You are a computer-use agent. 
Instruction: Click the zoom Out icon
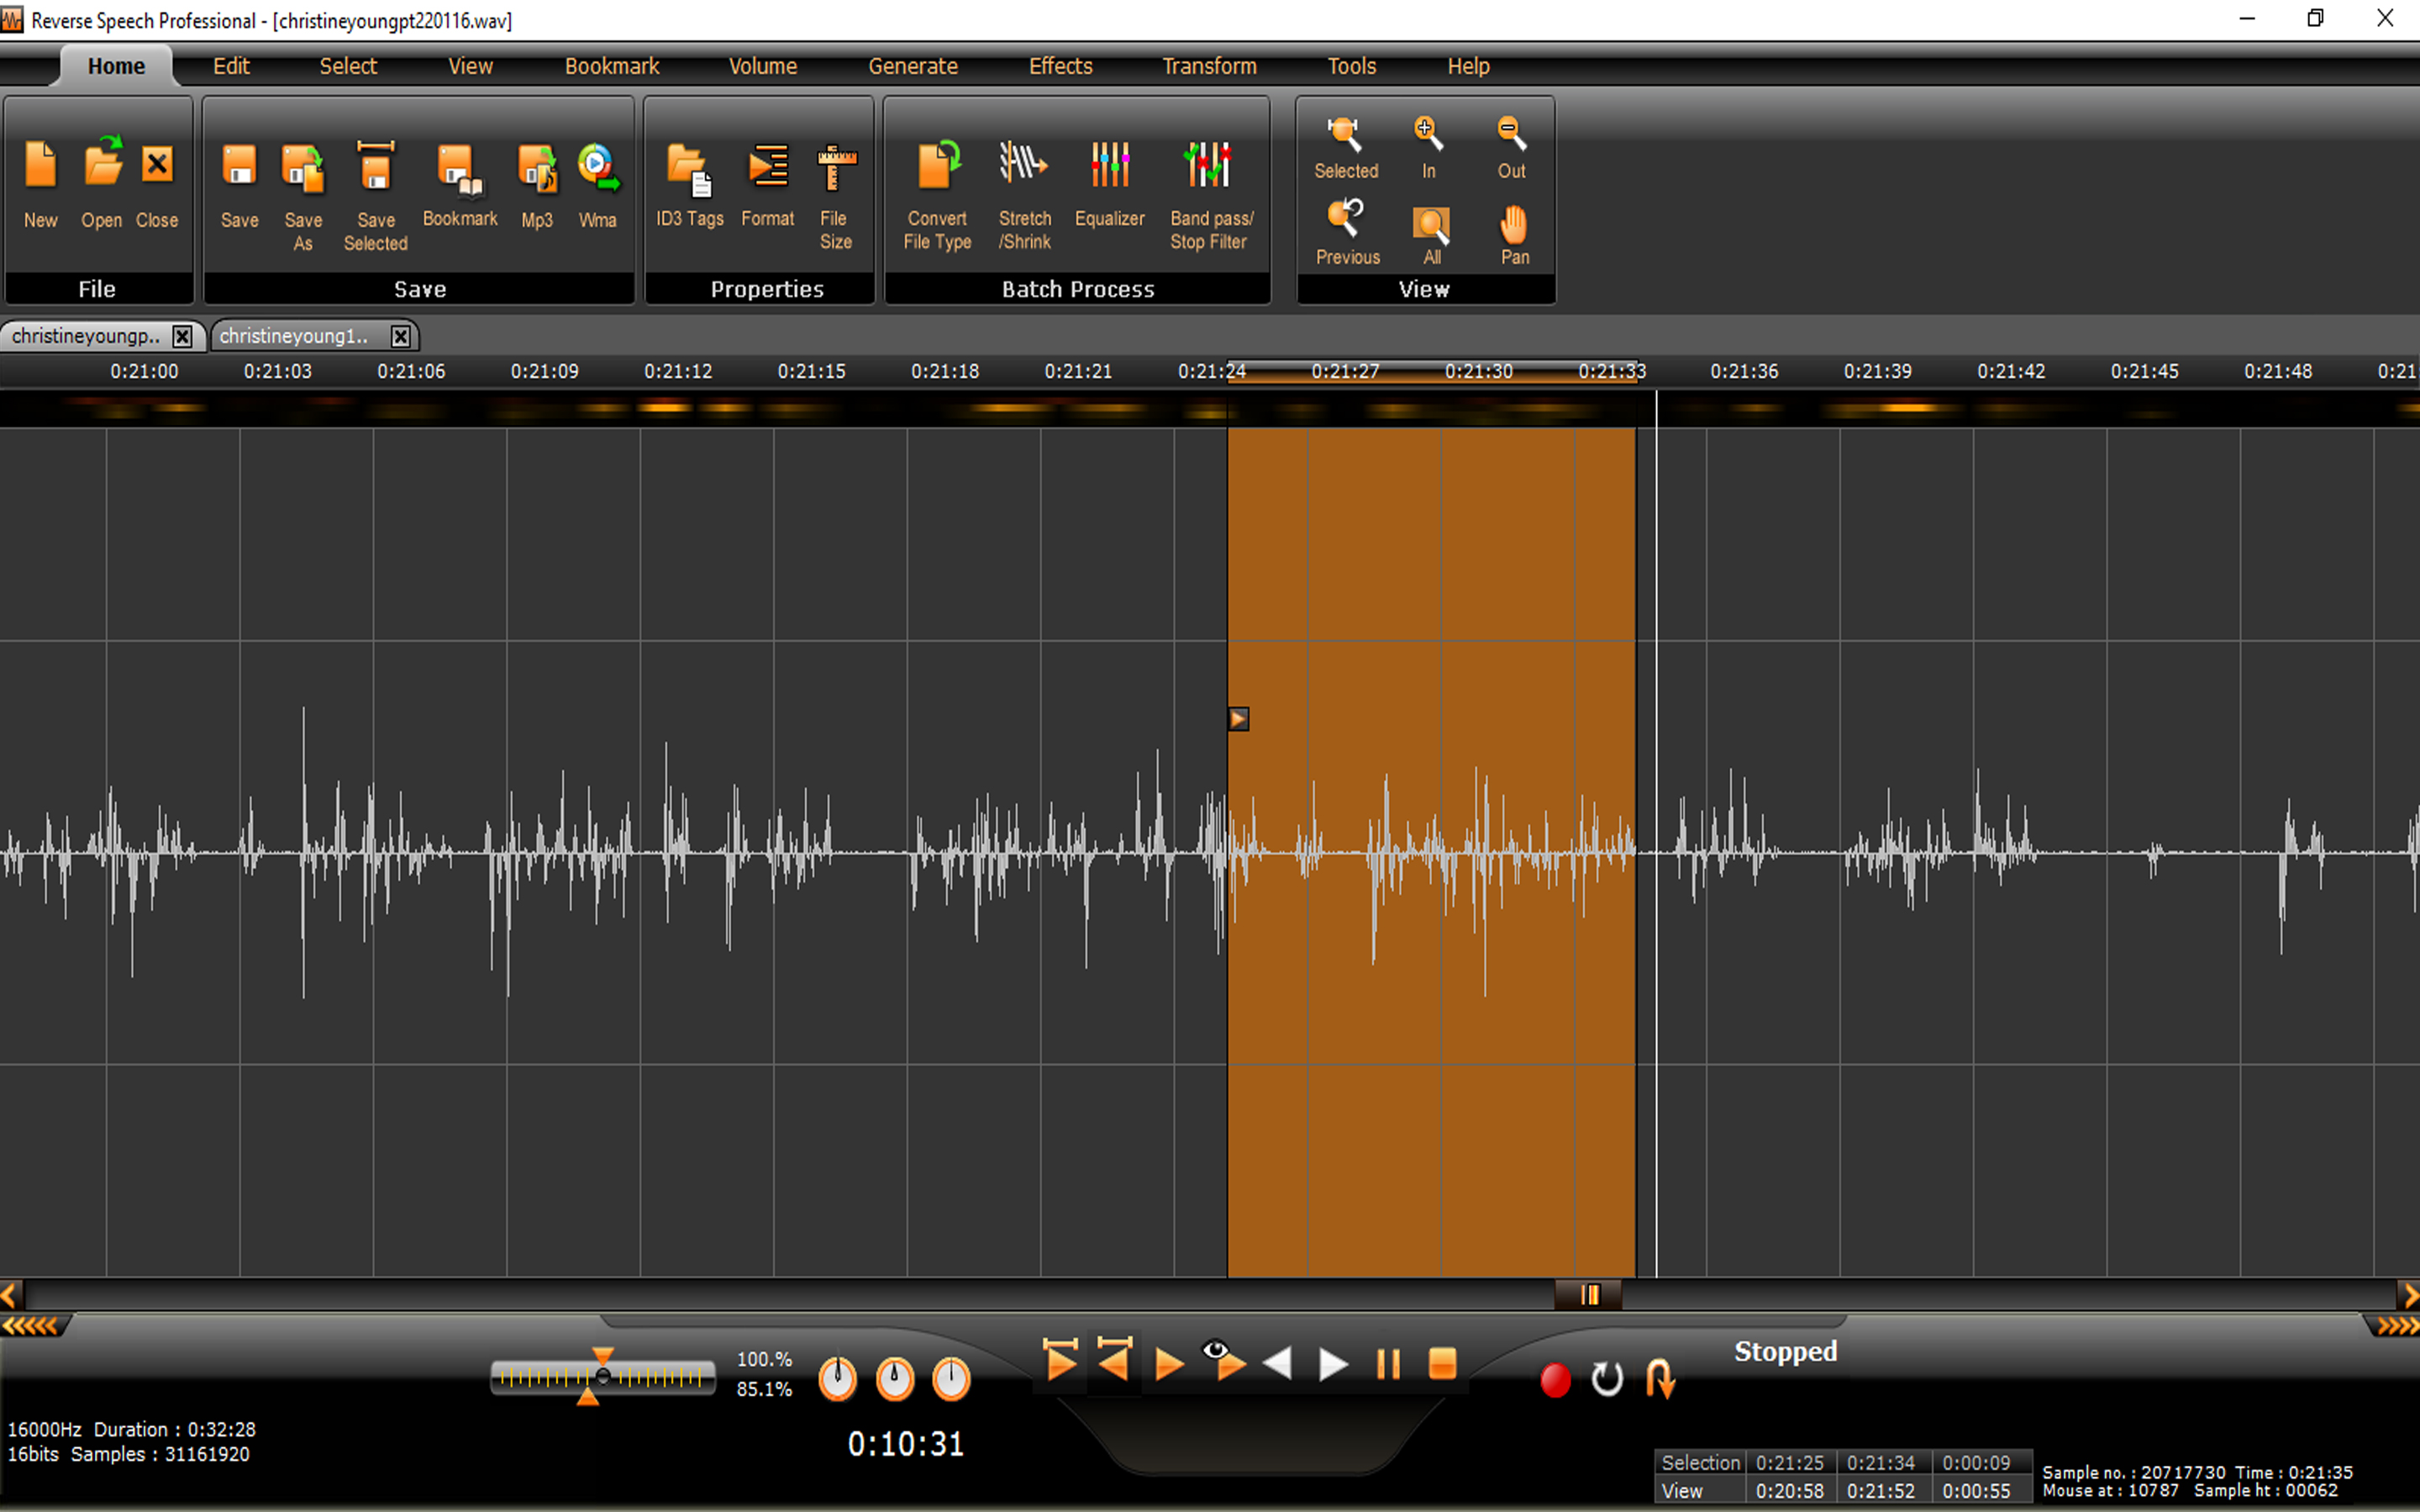pyautogui.click(x=1511, y=134)
